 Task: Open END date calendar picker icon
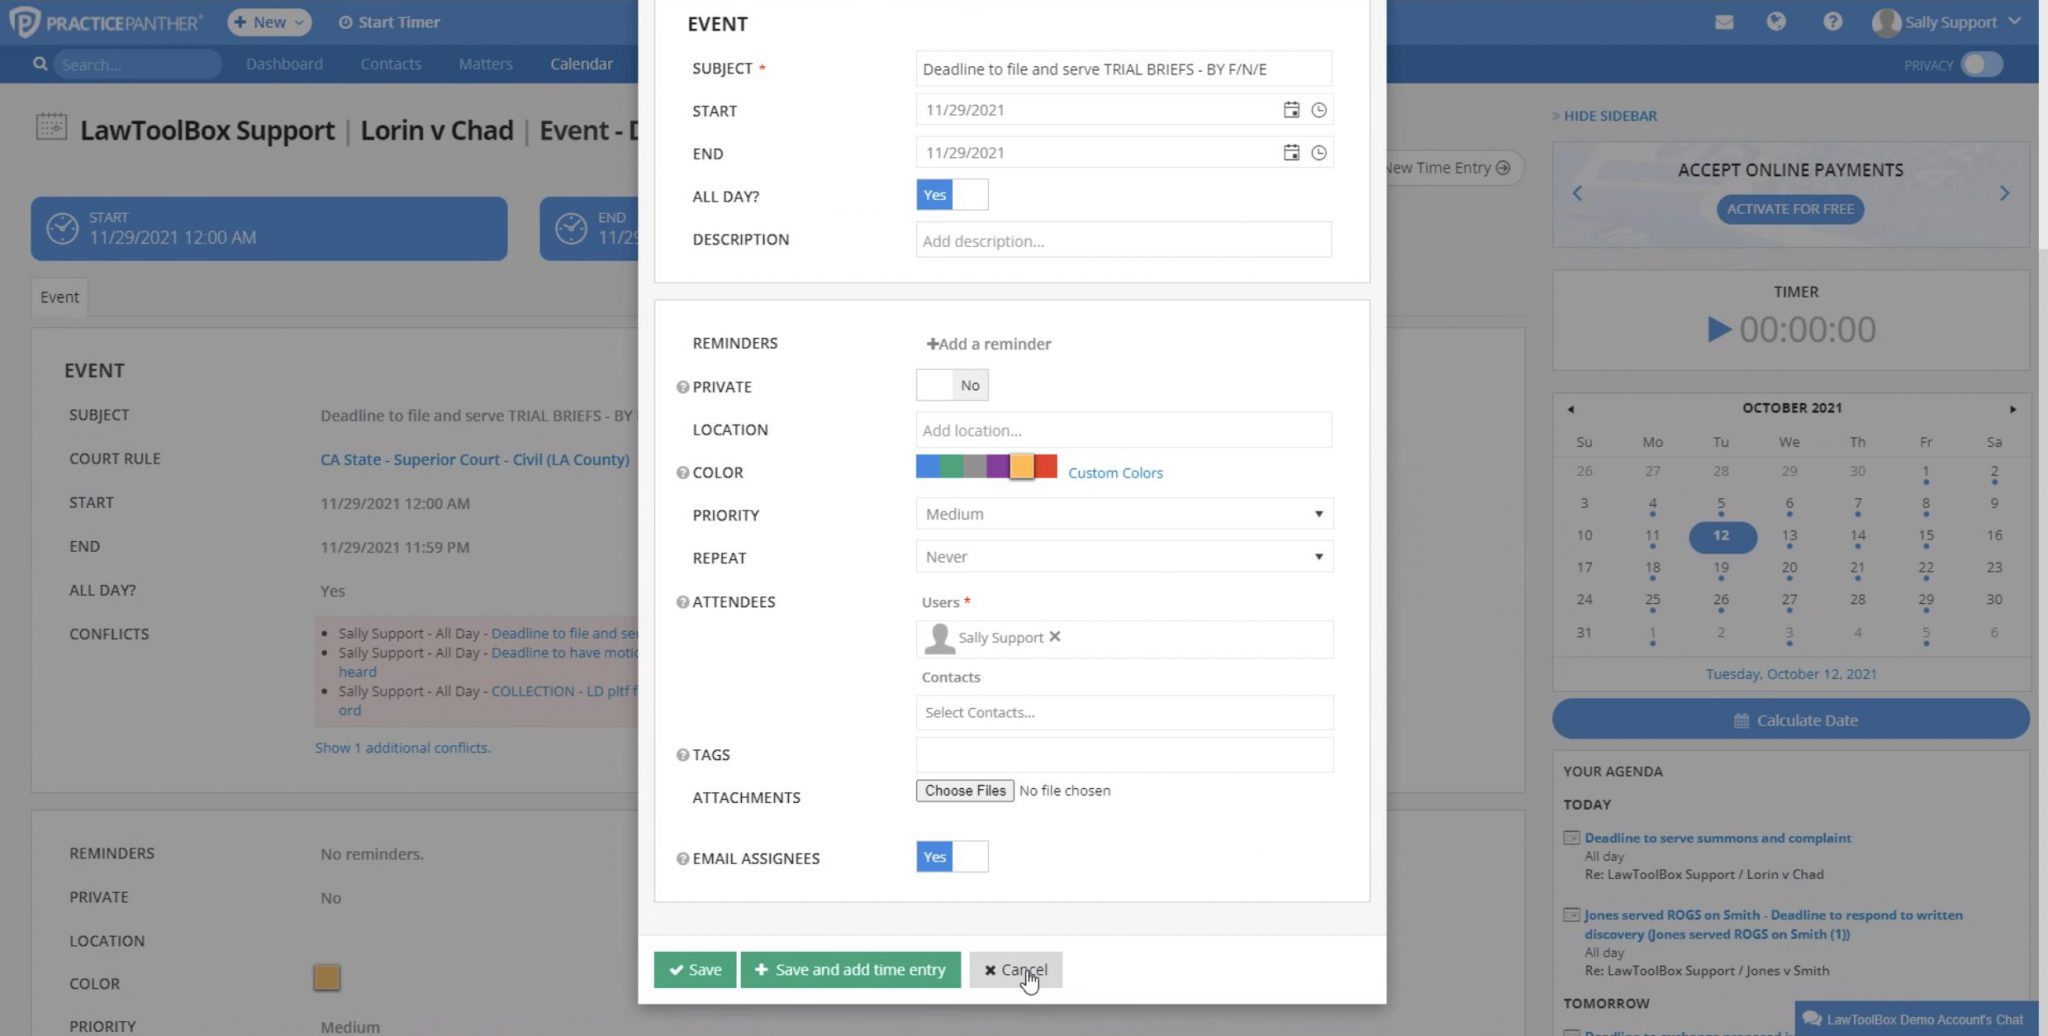[x=1291, y=153]
